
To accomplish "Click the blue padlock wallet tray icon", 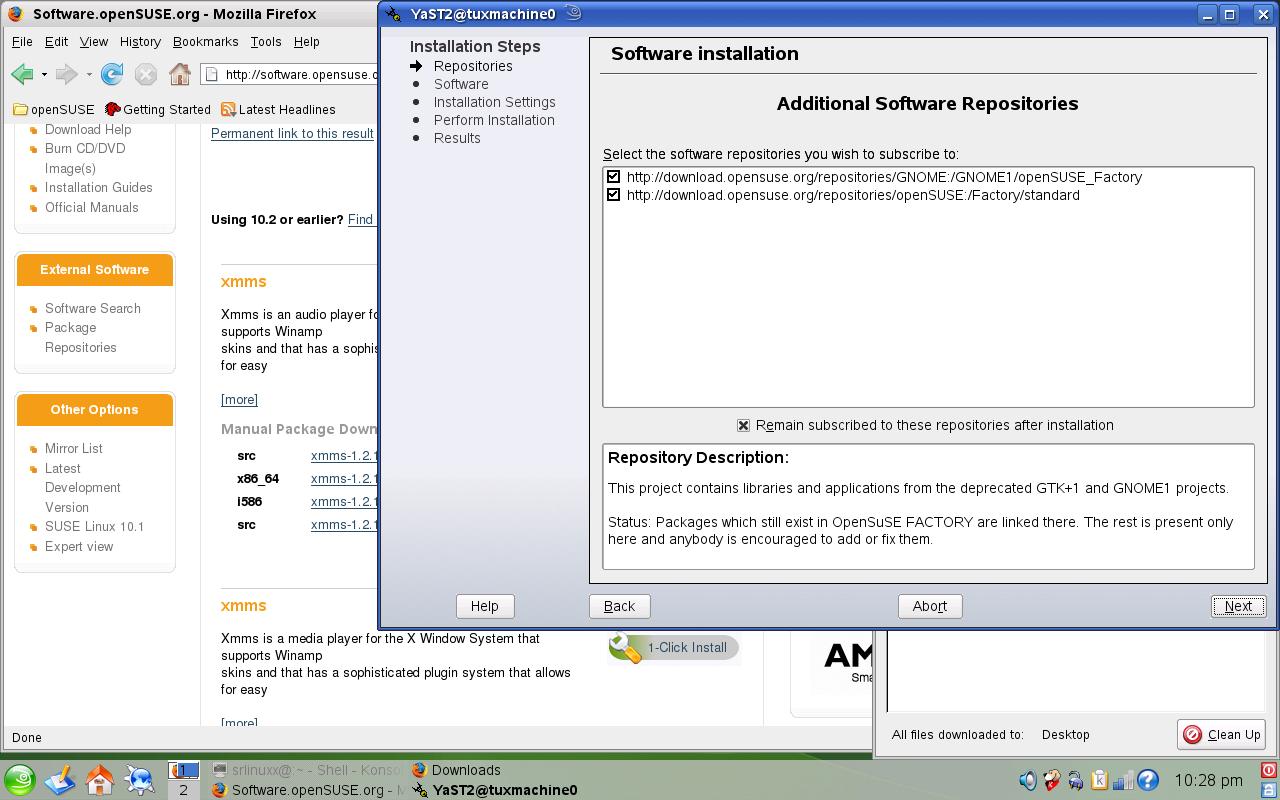I will pos(1075,780).
